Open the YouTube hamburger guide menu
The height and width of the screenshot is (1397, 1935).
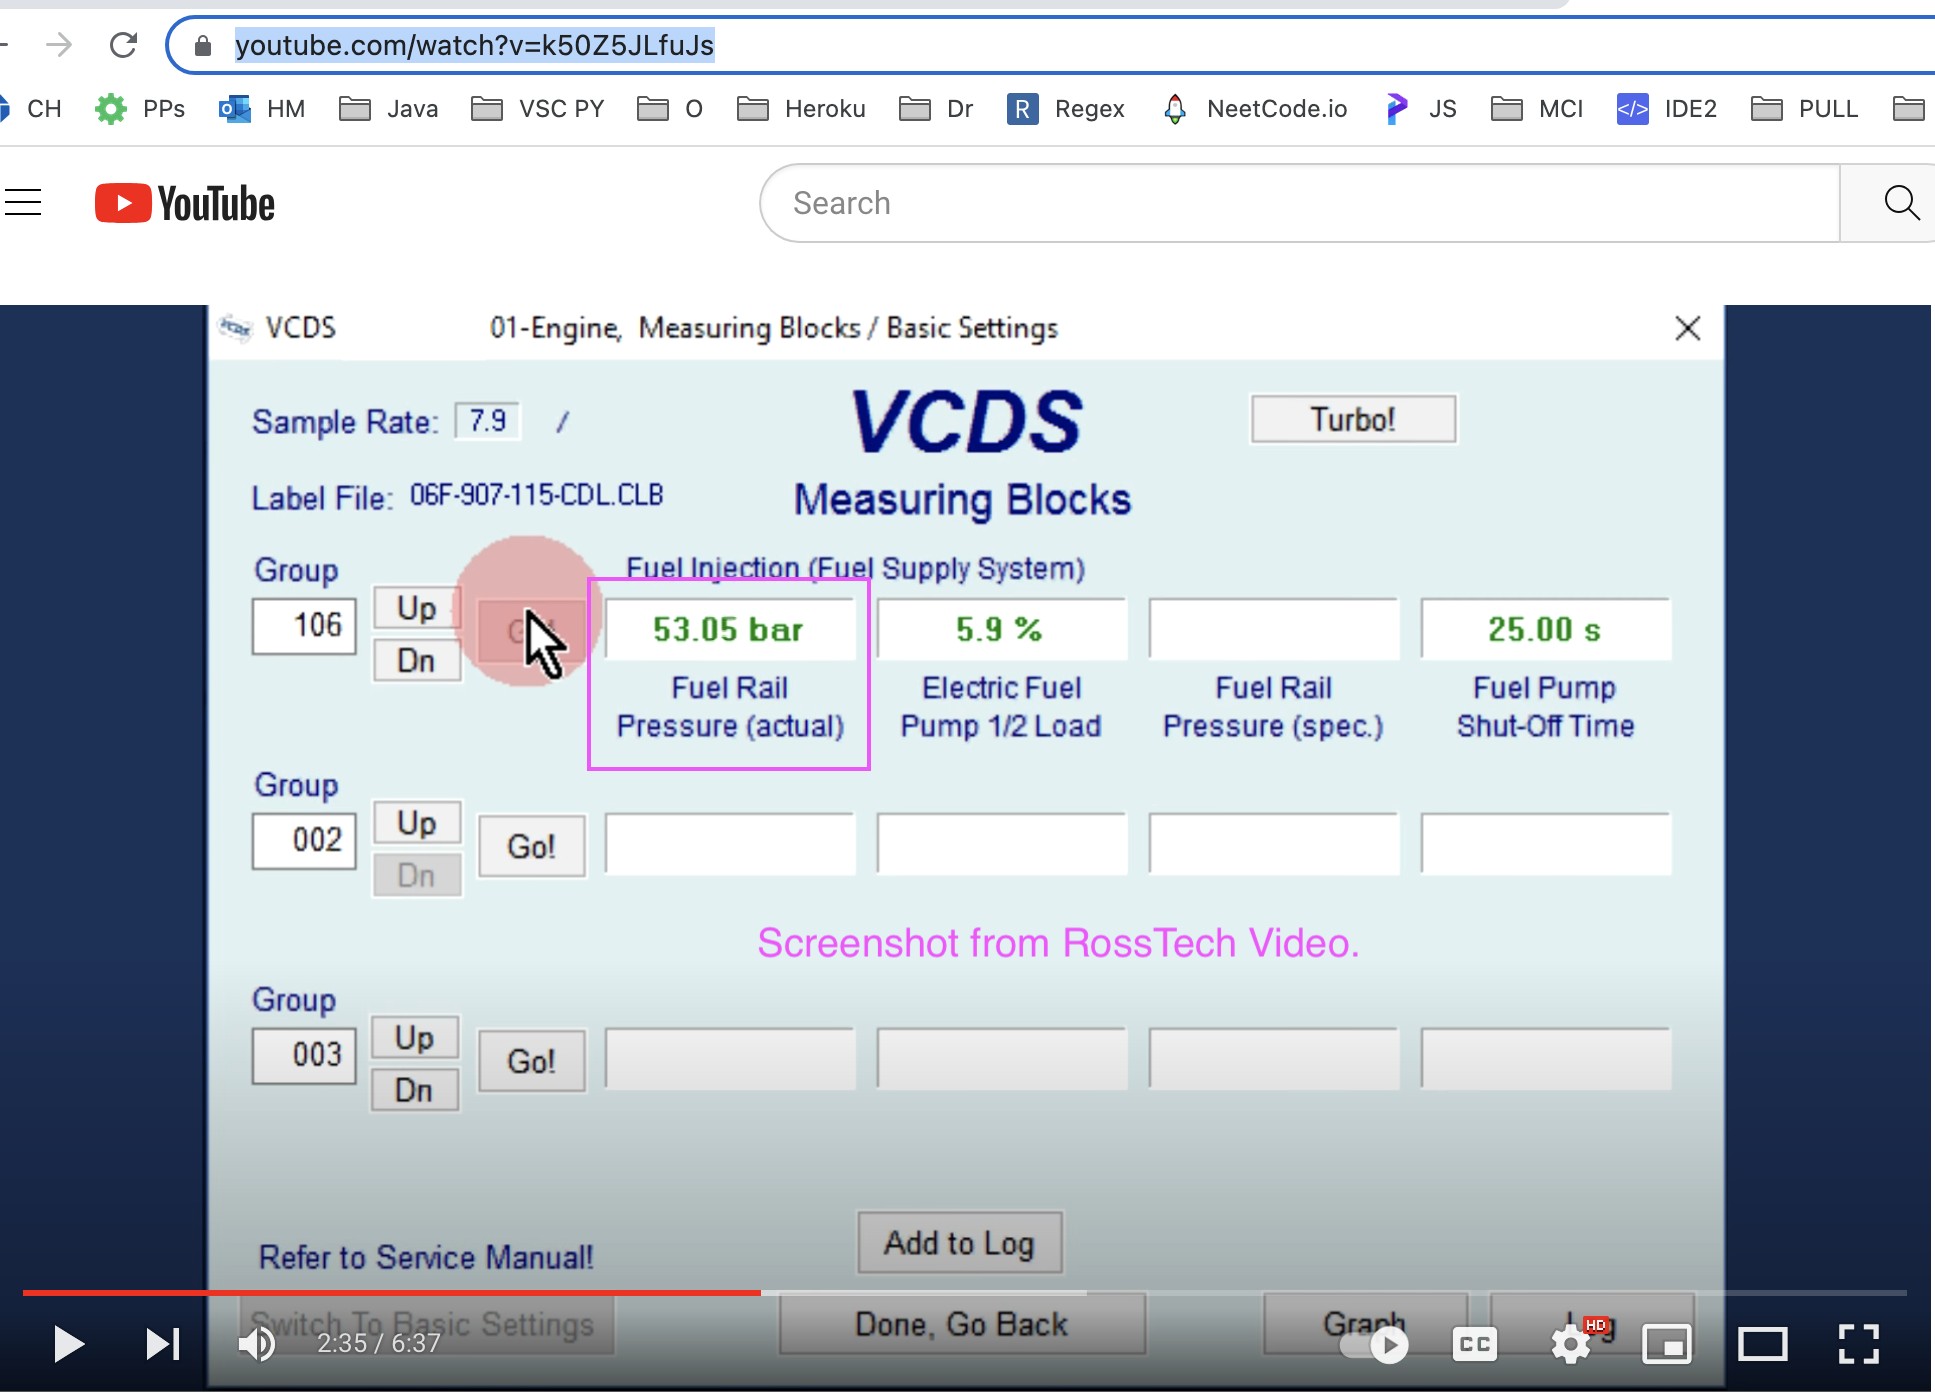click(23, 203)
